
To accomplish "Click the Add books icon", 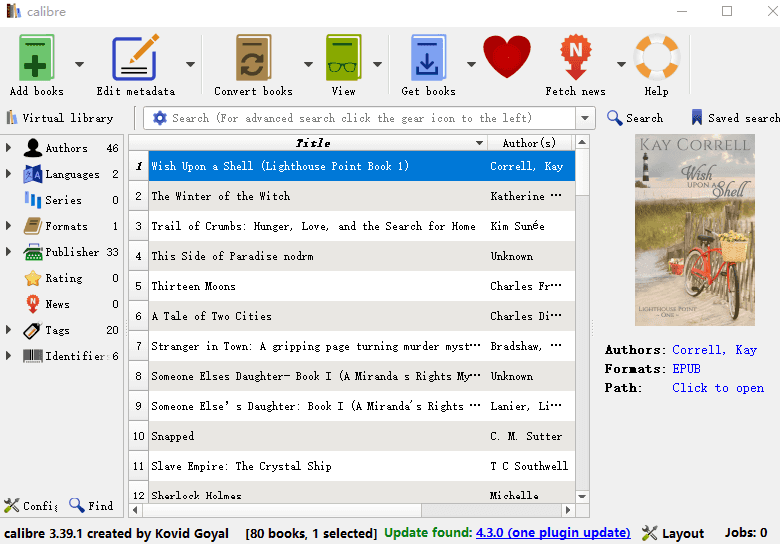I will [38, 58].
